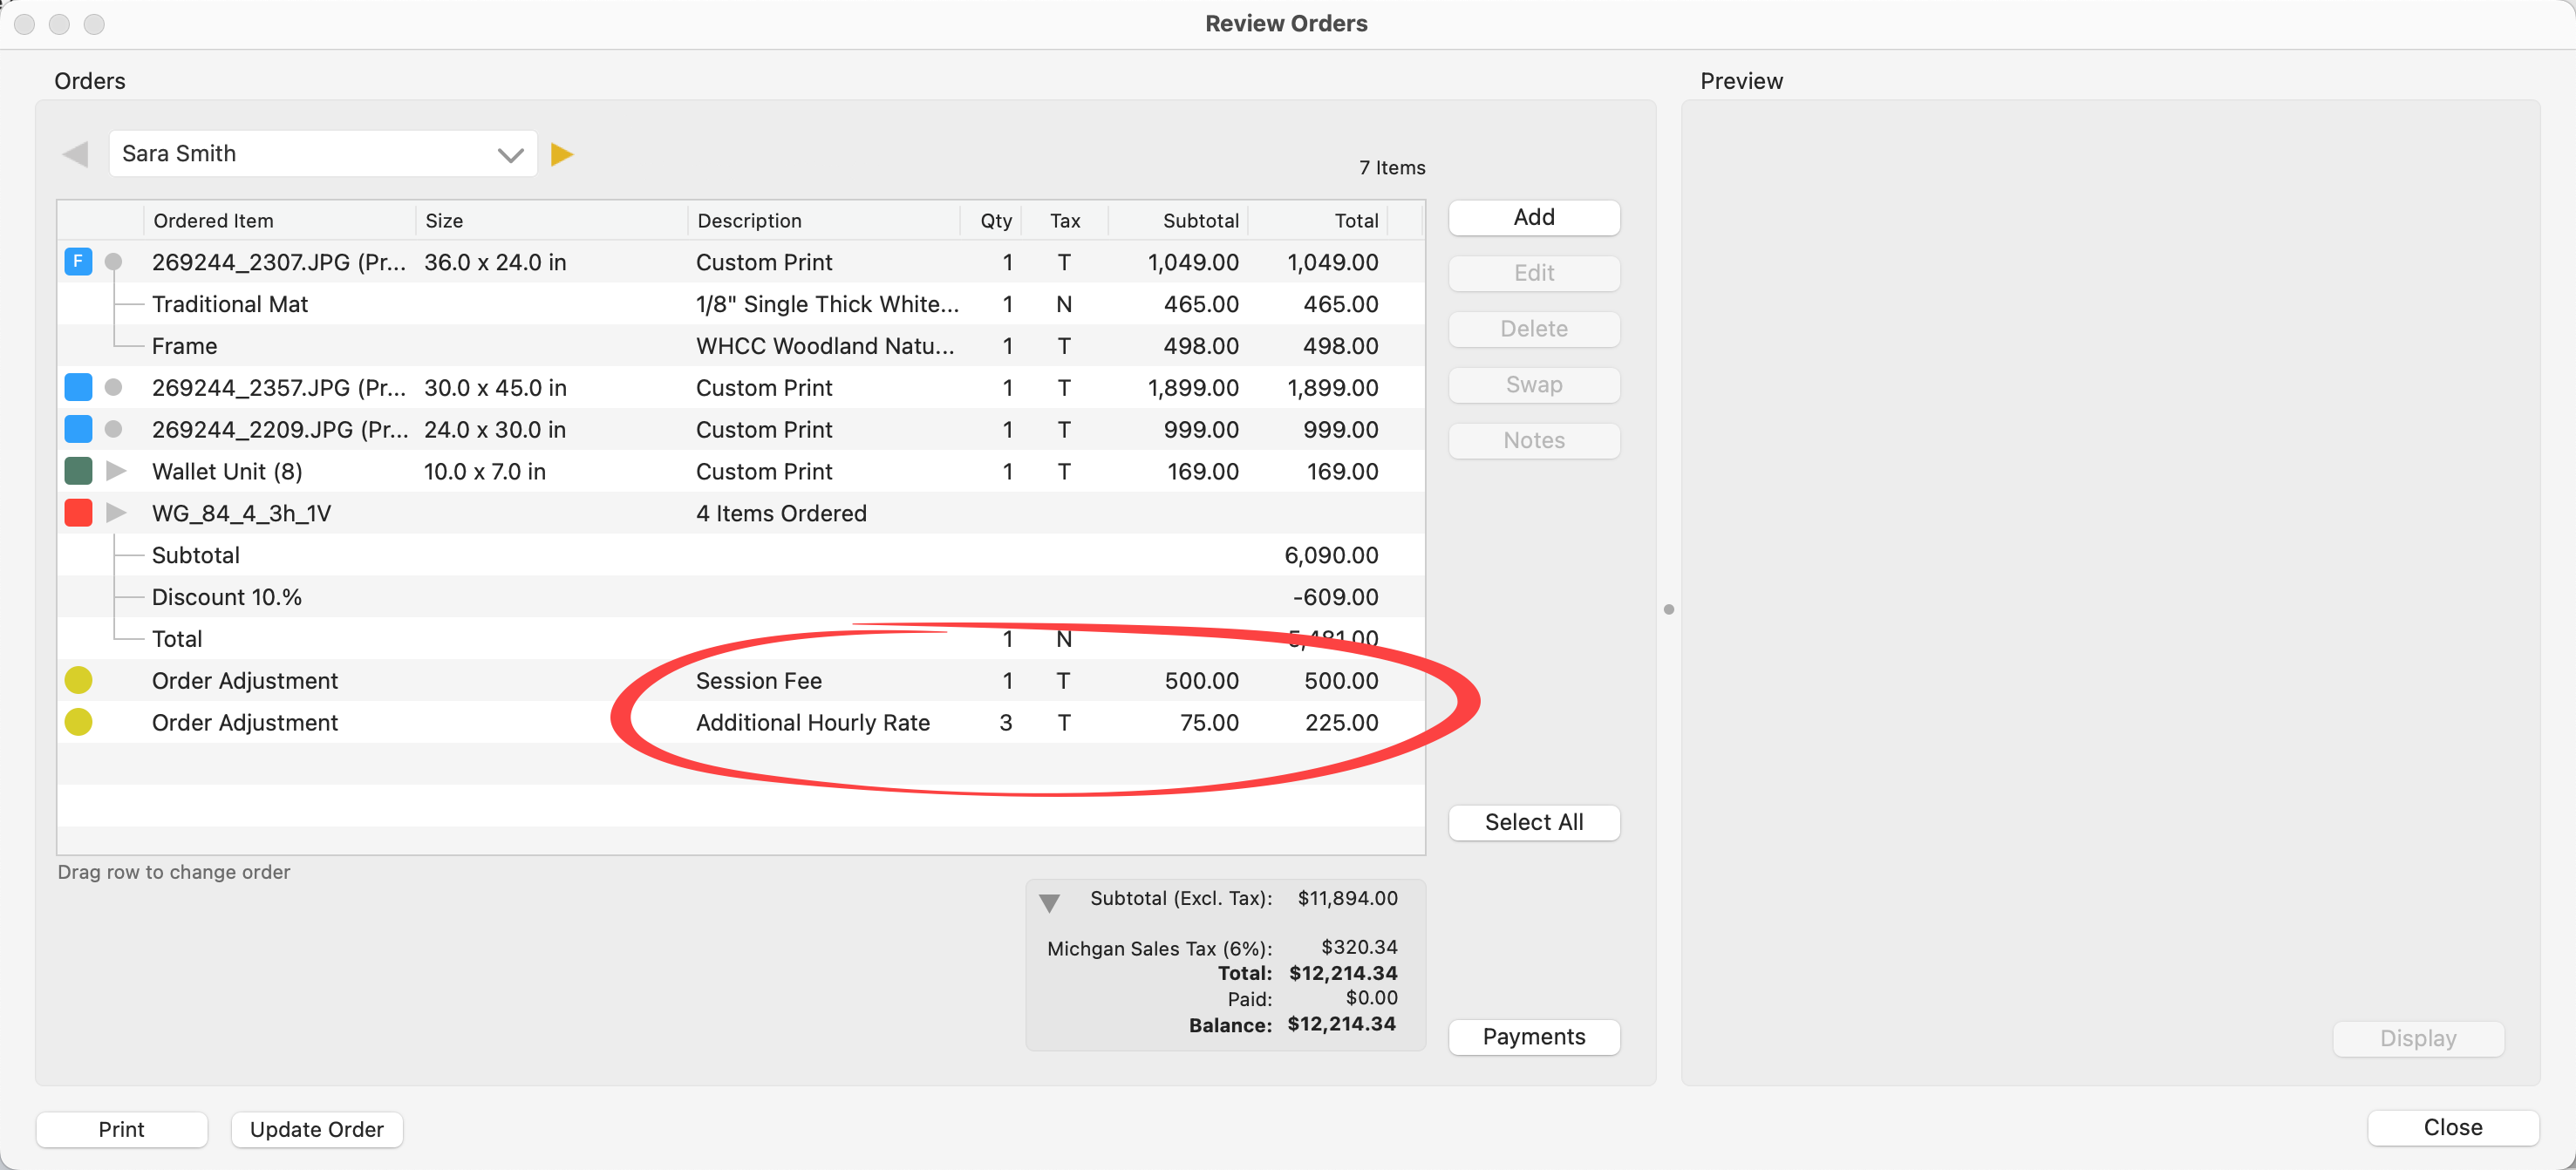Select the Traditional Mat row
The width and height of the screenshot is (2576, 1170).
tap(230, 304)
